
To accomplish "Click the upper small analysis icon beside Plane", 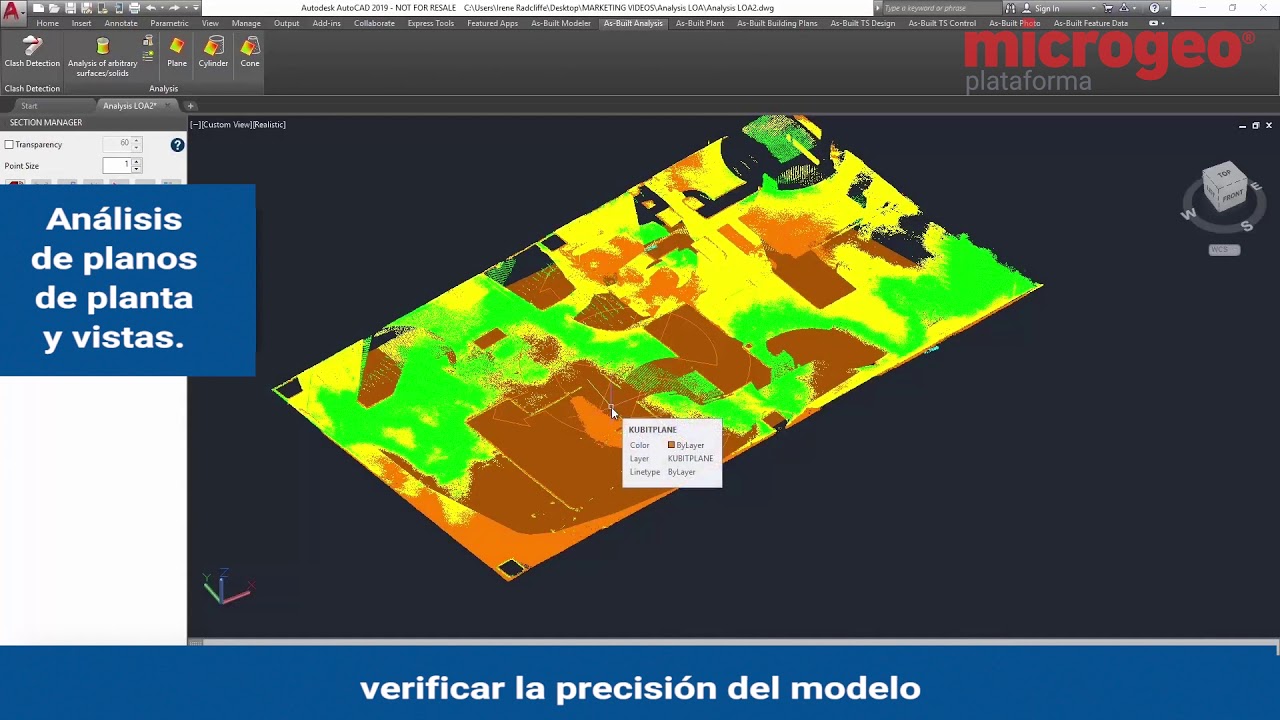I will coord(148,42).
